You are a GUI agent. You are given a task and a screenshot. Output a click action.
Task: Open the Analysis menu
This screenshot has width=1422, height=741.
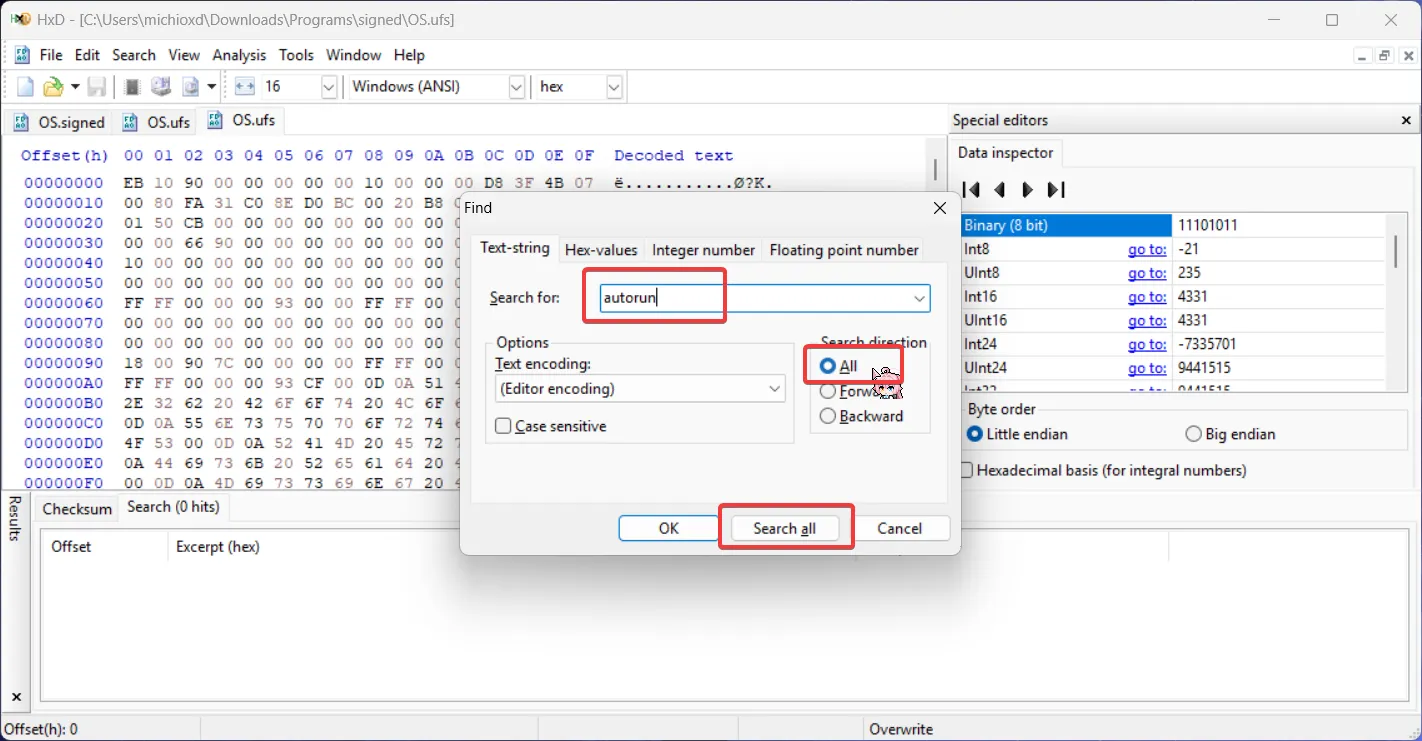click(x=239, y=55)
